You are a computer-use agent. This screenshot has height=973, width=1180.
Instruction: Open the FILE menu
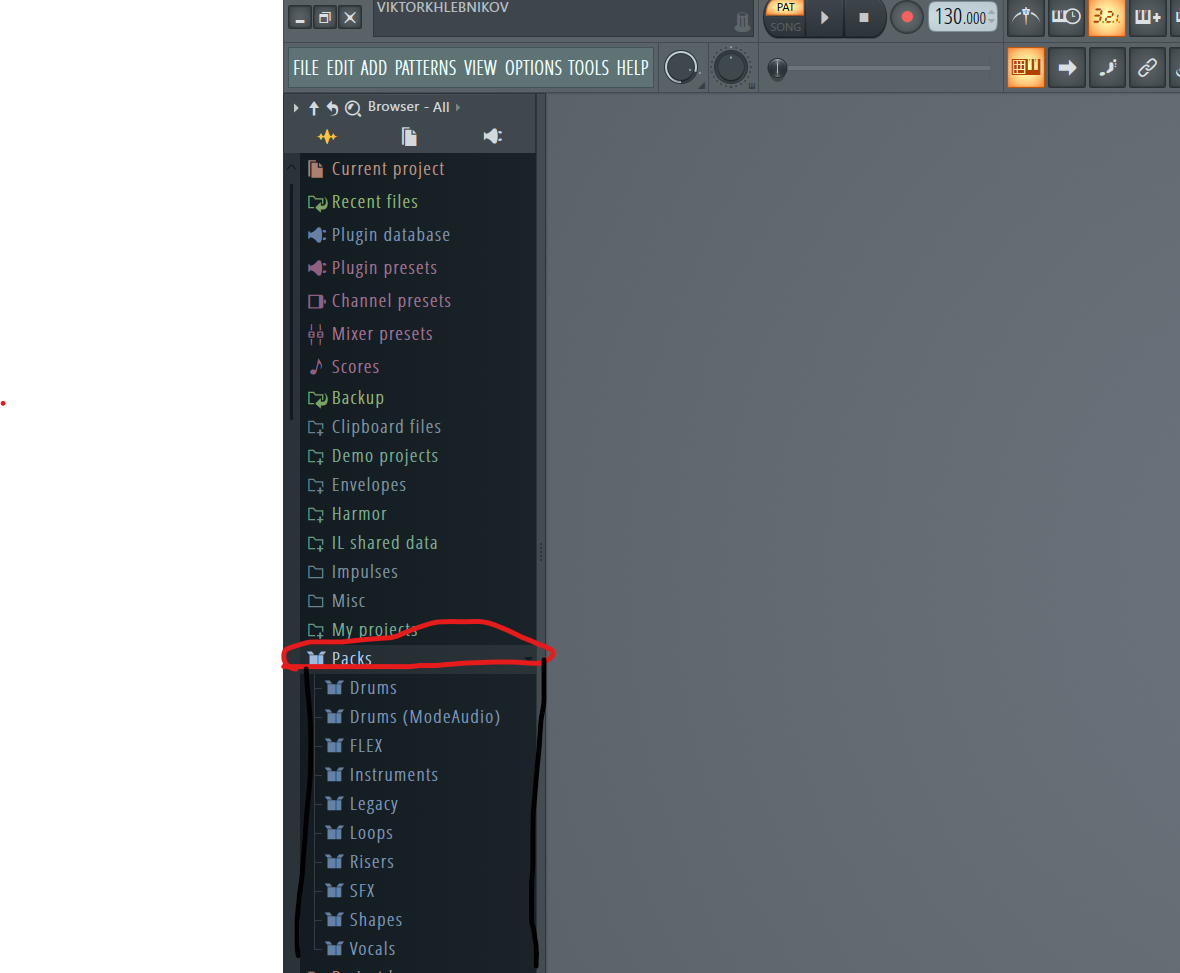306,68
